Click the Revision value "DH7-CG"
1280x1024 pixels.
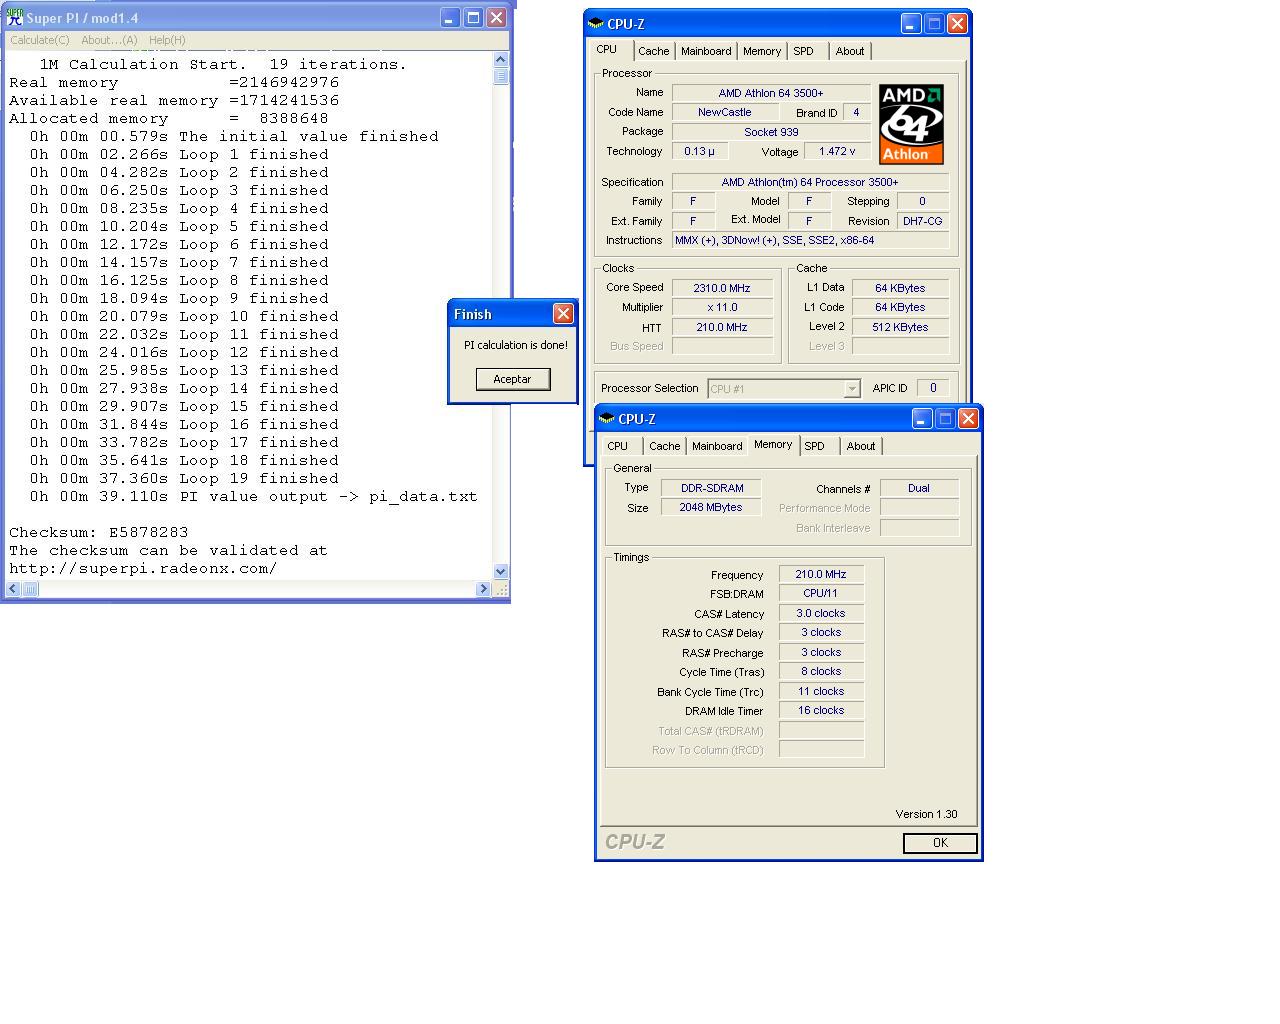[922, 221]
